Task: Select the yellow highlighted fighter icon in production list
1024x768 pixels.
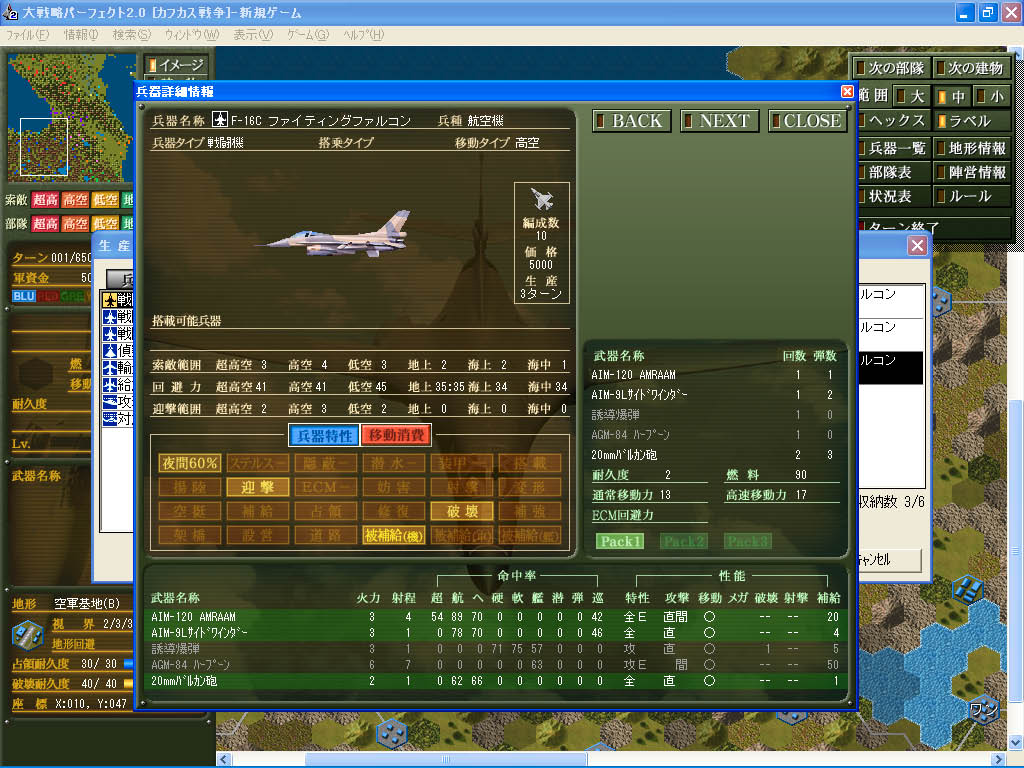Action: pyautogui.click(x=109, y=300)
